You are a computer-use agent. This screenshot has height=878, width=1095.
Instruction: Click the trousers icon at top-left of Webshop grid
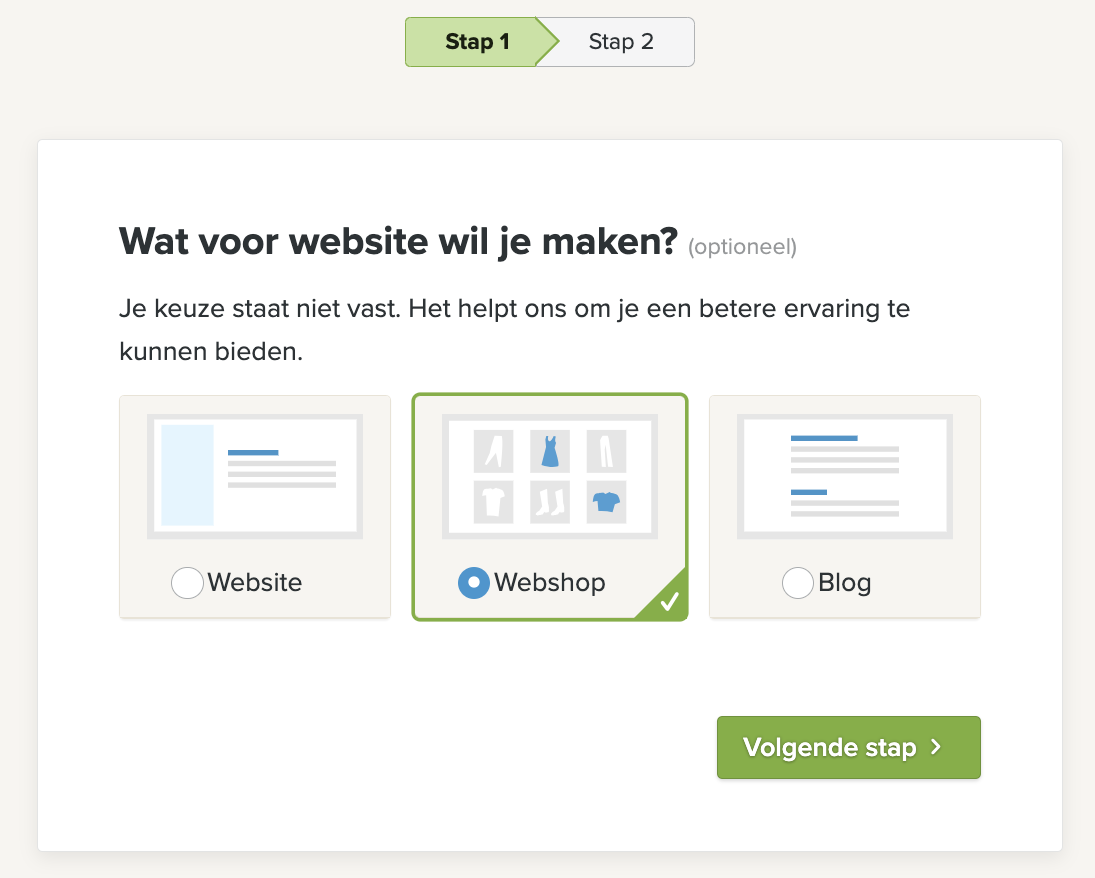(x=494, y=451)
